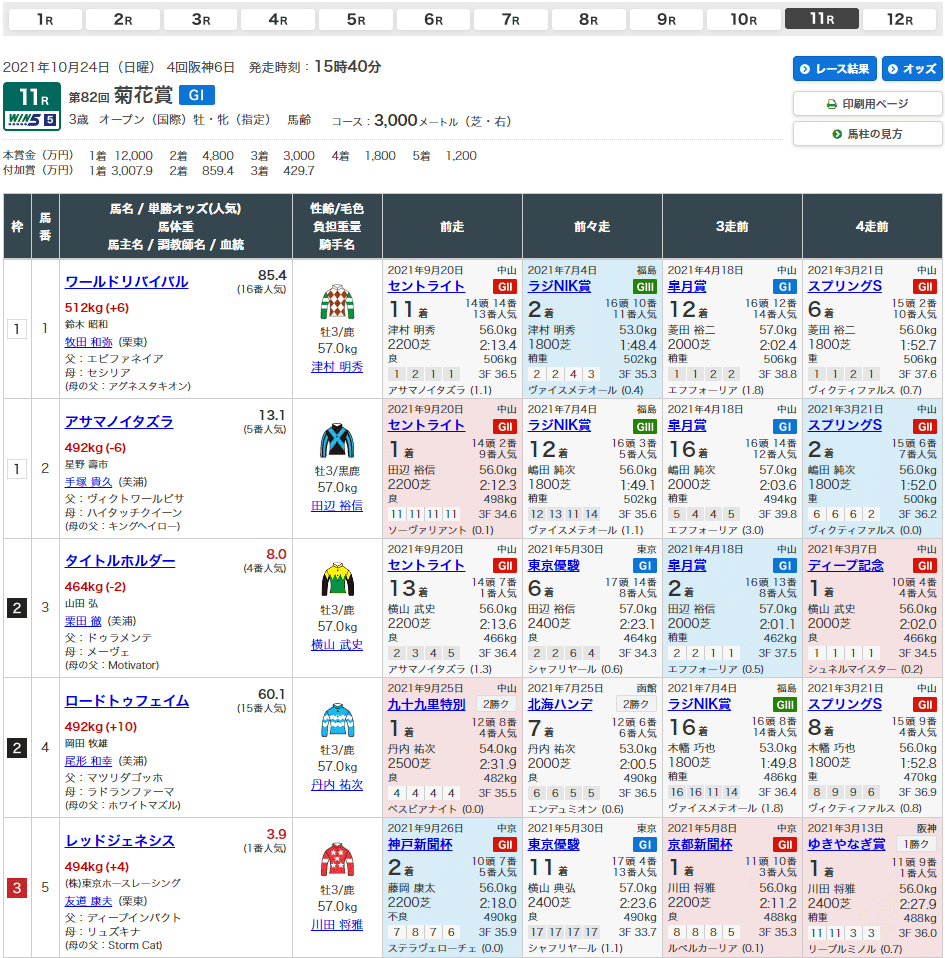Click レッドジェネシス jockey silk icon
Image resolution: width=945 pixels, height=958 pixels.
pyautogui.click(x=337, y=860)
